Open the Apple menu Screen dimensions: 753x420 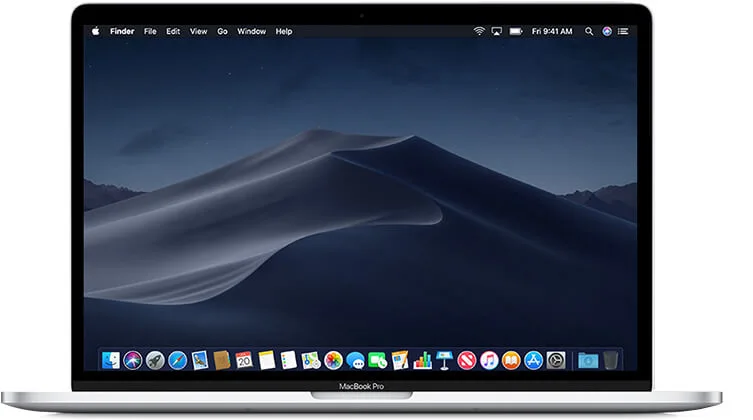[96, 31]
